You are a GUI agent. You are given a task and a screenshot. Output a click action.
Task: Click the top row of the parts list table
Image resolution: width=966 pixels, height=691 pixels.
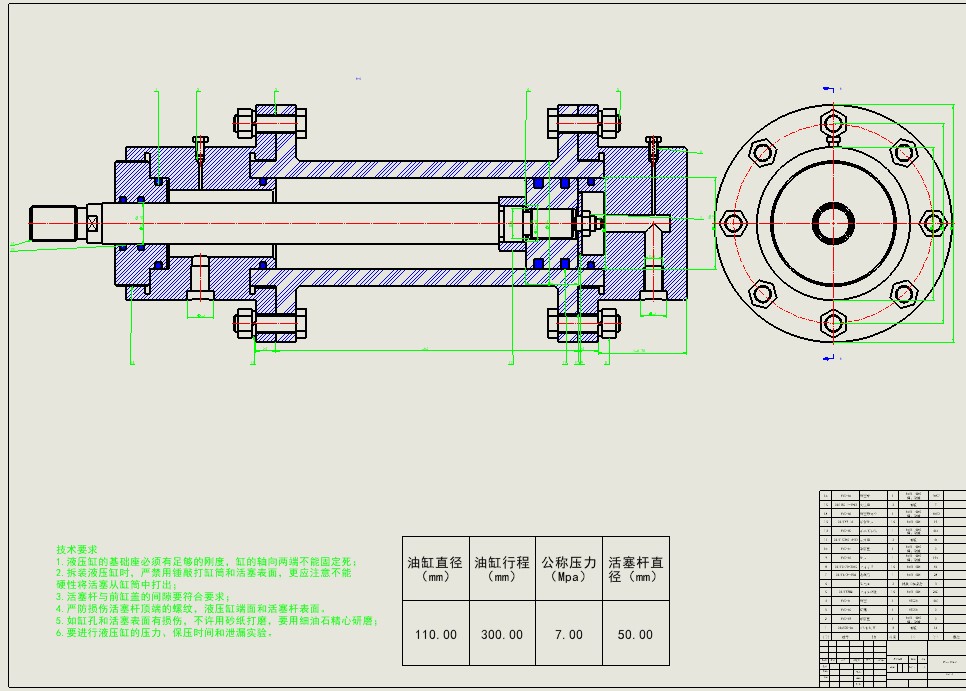[880, 496]
